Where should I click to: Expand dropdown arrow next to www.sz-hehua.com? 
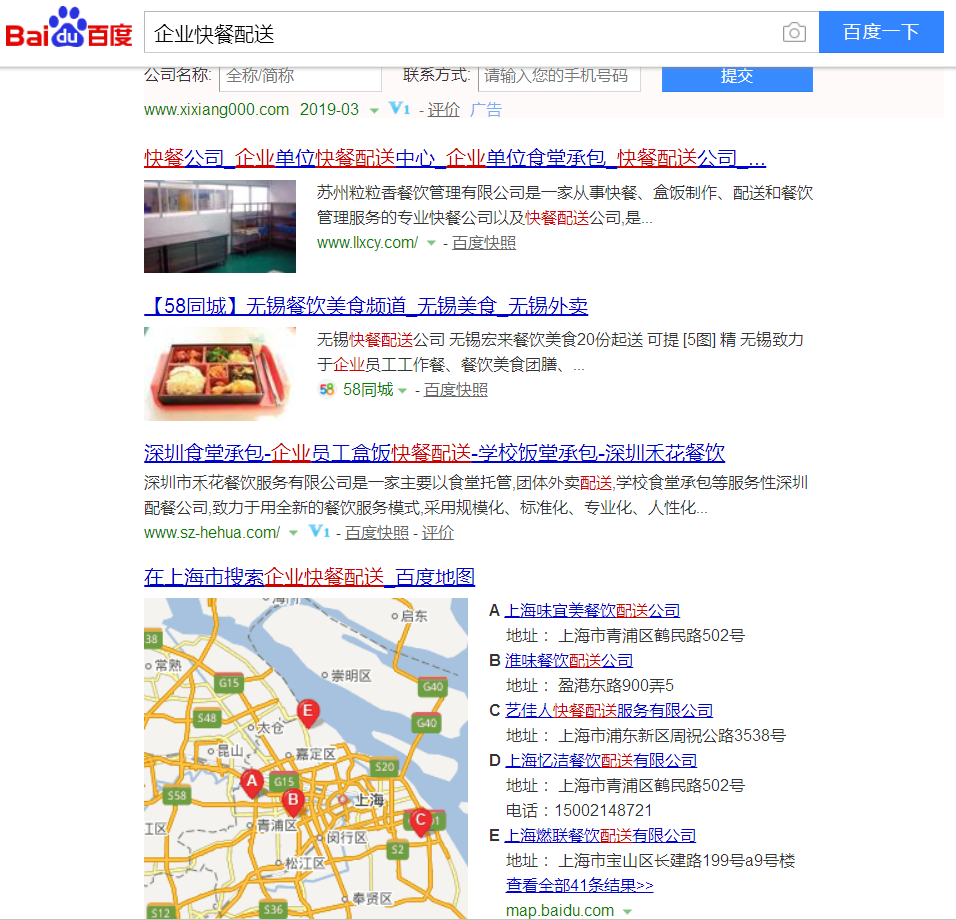pos(293,533)
